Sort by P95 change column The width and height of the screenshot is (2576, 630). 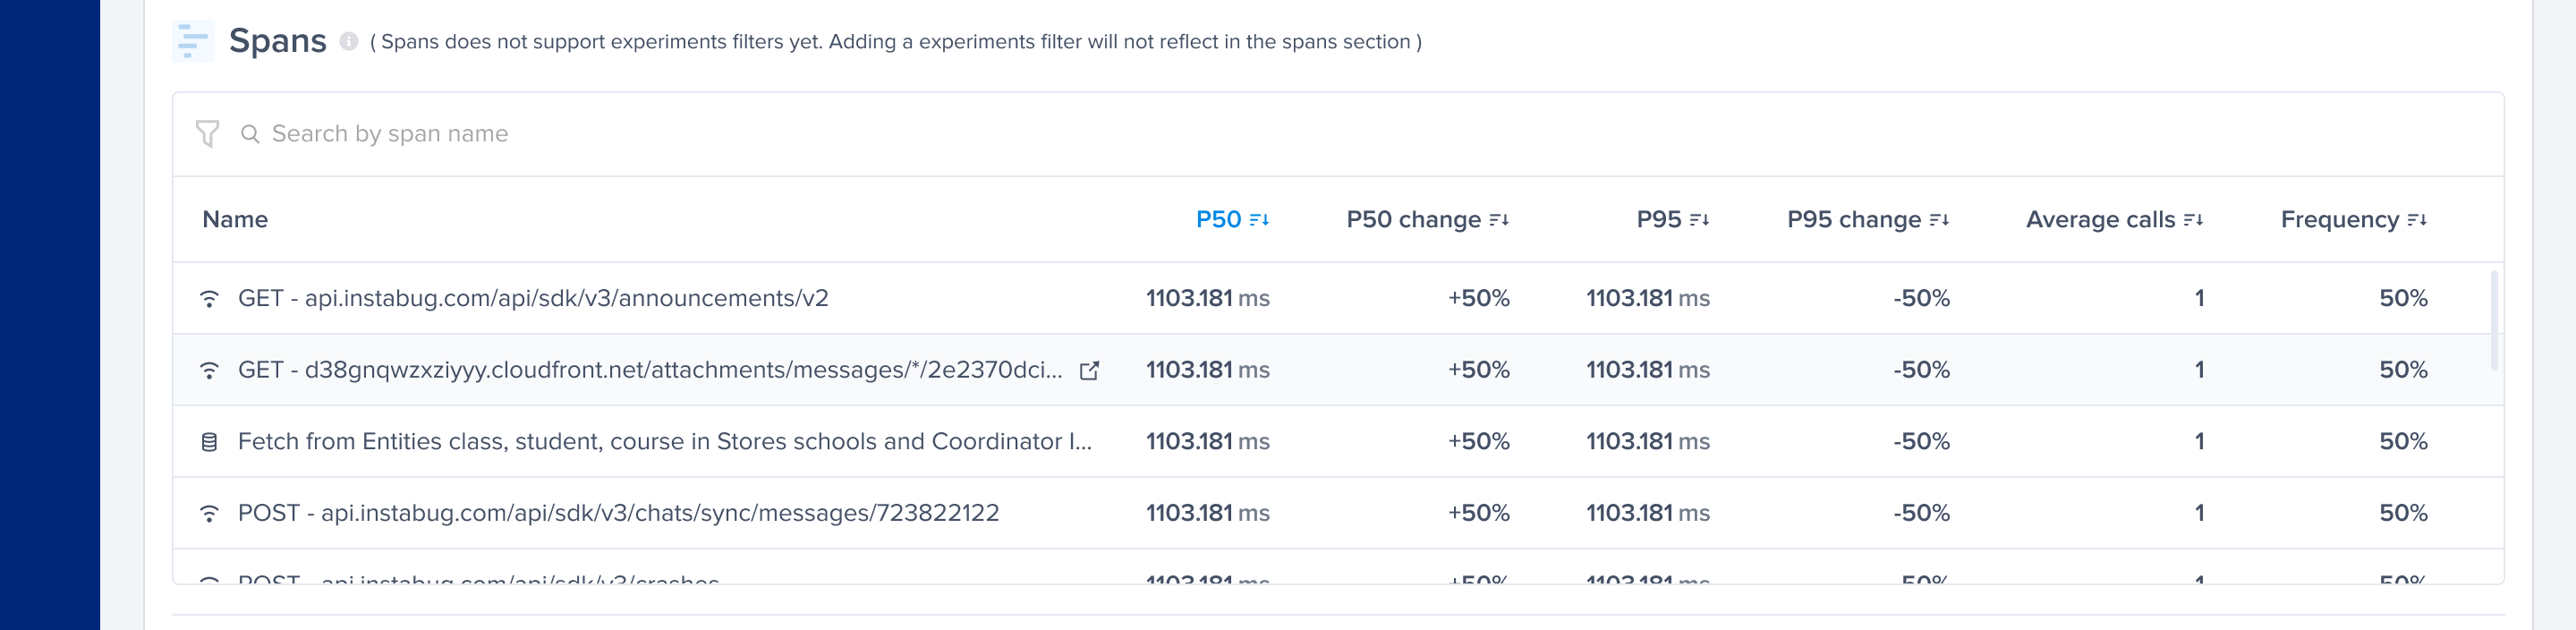click(1866, 219)
